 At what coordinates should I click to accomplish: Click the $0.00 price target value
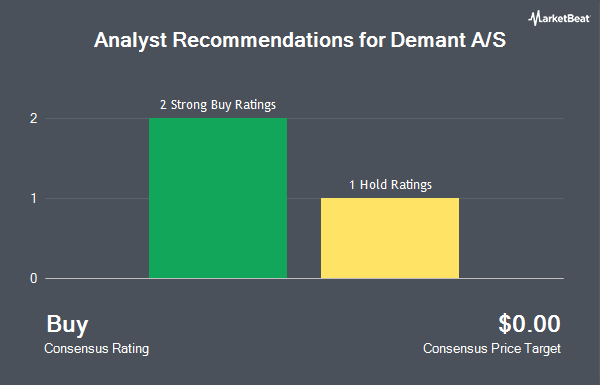pos(529,324)
